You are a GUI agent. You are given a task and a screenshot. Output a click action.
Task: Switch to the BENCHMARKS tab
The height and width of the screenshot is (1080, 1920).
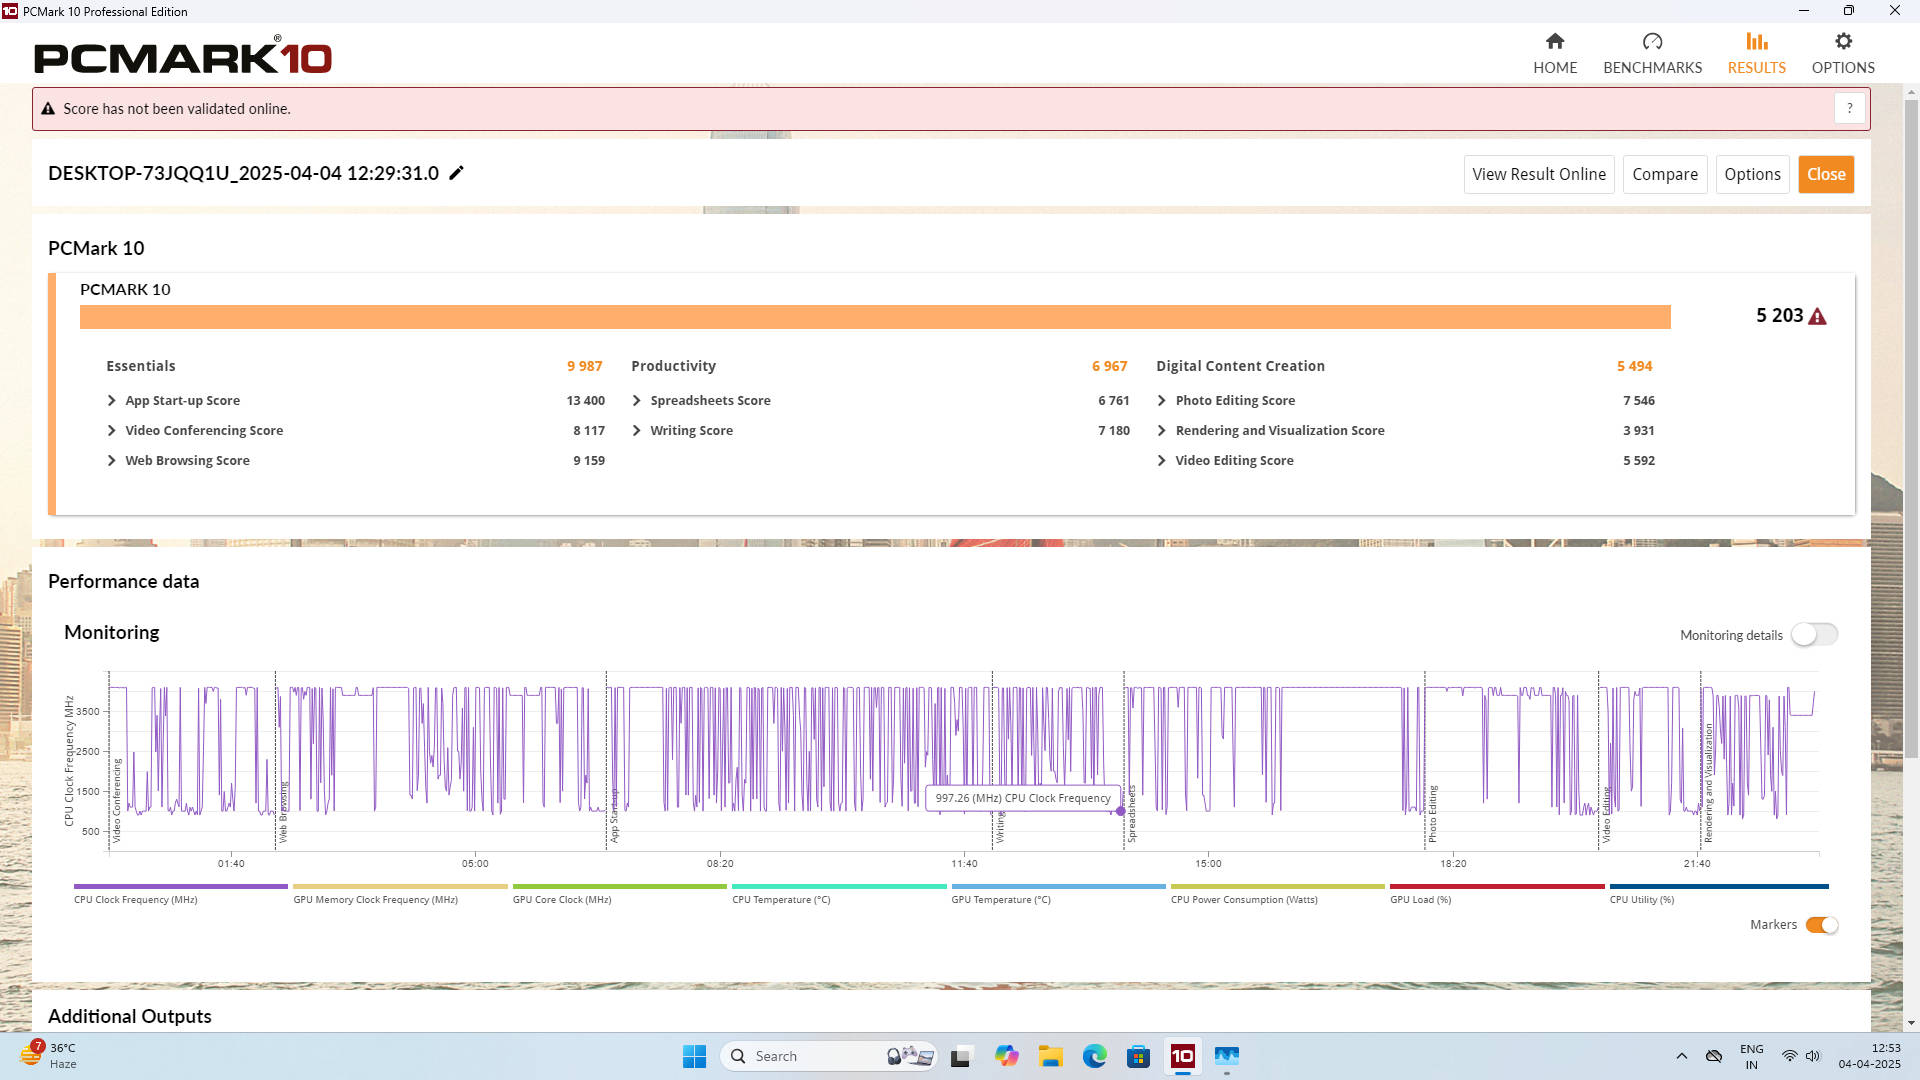tap(1652, 53)
